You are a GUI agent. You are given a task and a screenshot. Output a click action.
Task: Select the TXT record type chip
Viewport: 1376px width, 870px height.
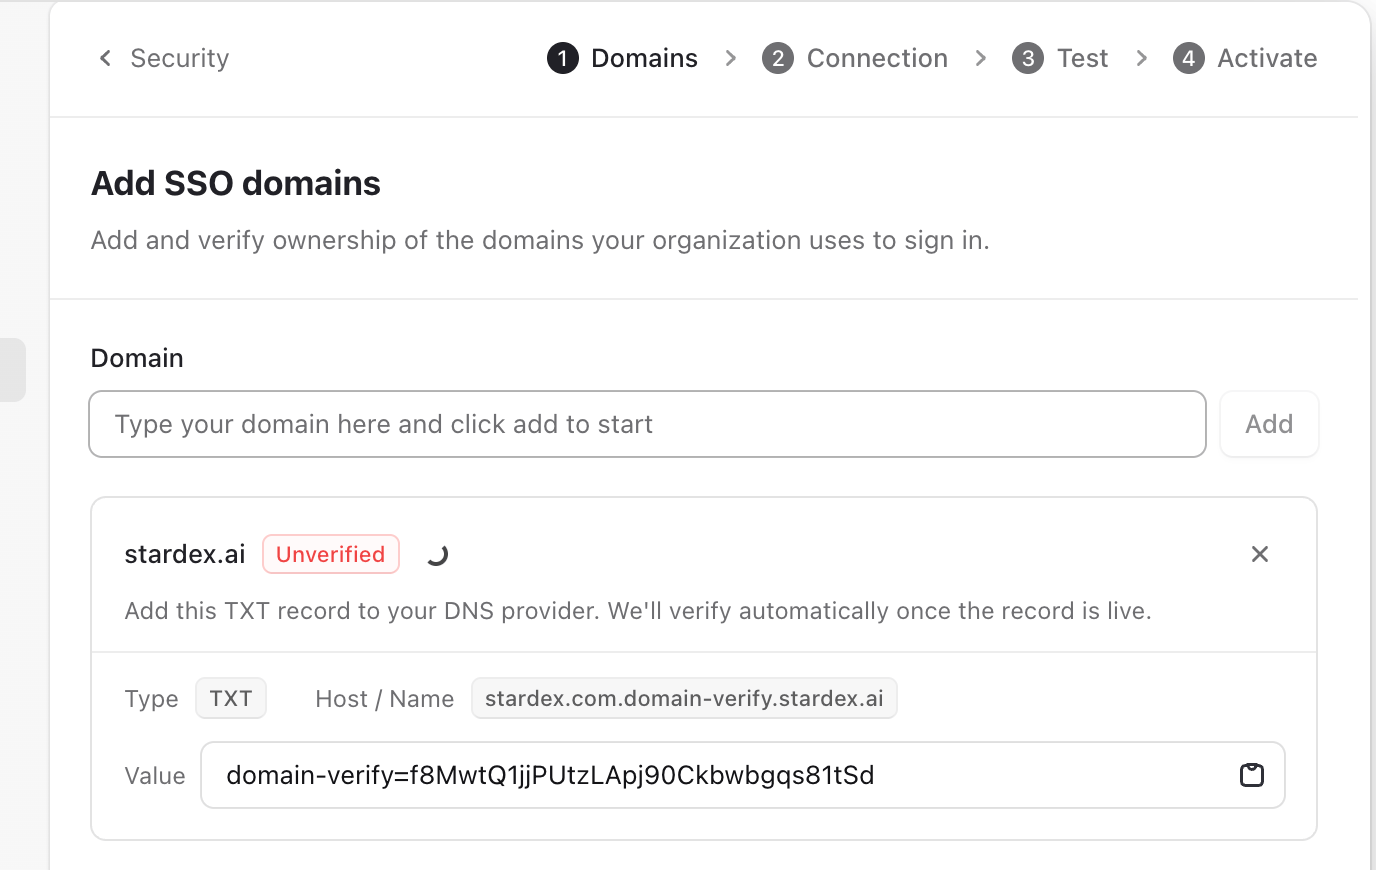coord(231,698)
